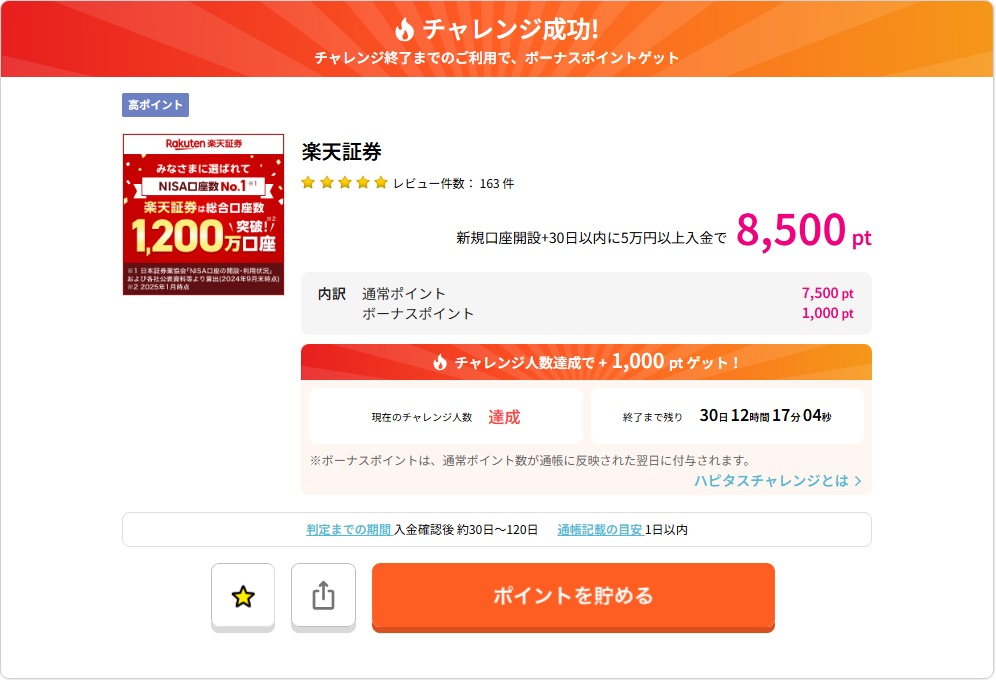Click the 高ポイント badge
The width and height of the screenshot is (996, 680).
[x=155, y=105]
